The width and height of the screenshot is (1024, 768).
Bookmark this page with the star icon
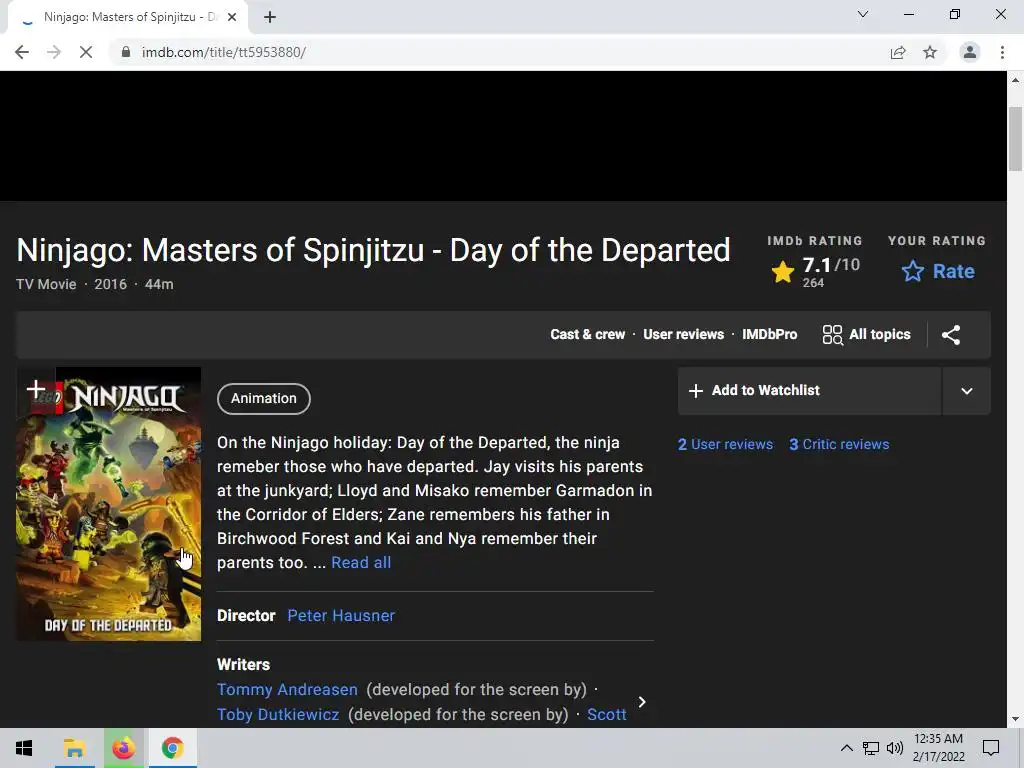click(930, 52)
